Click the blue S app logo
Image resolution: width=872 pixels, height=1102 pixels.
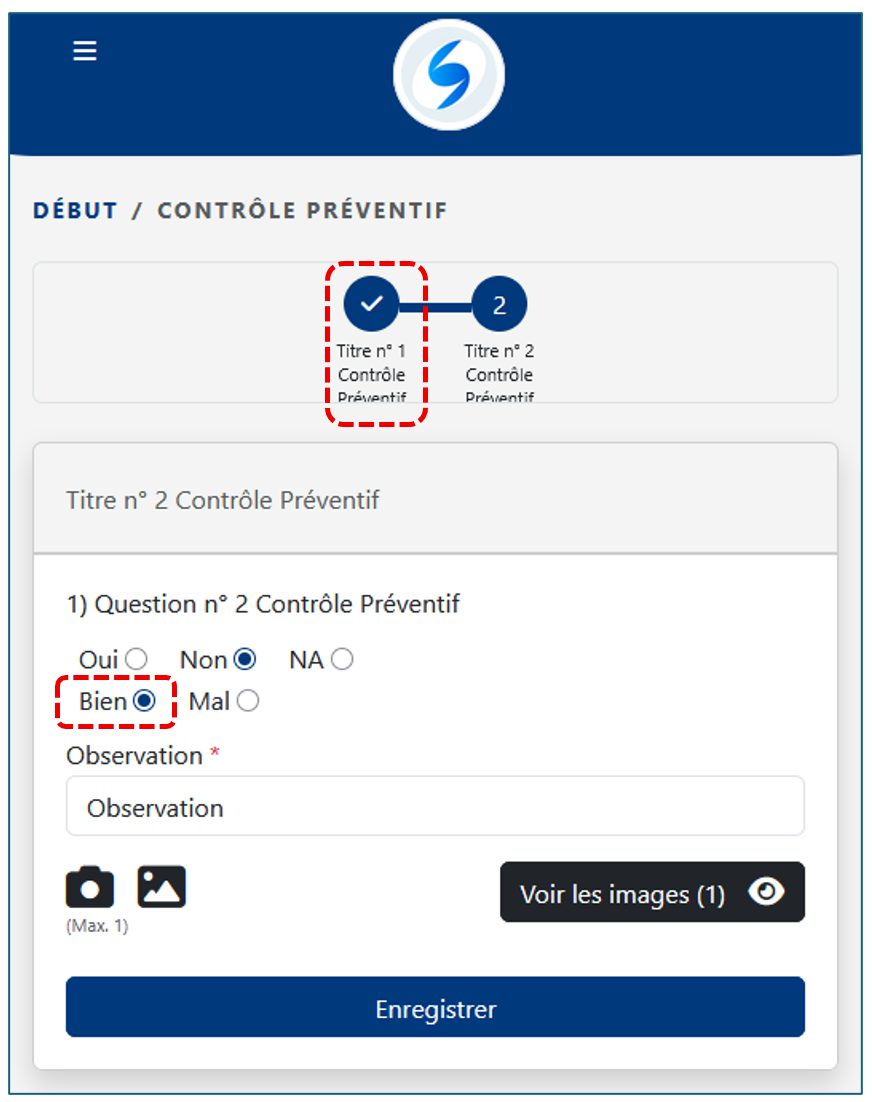tap(449, 75)
